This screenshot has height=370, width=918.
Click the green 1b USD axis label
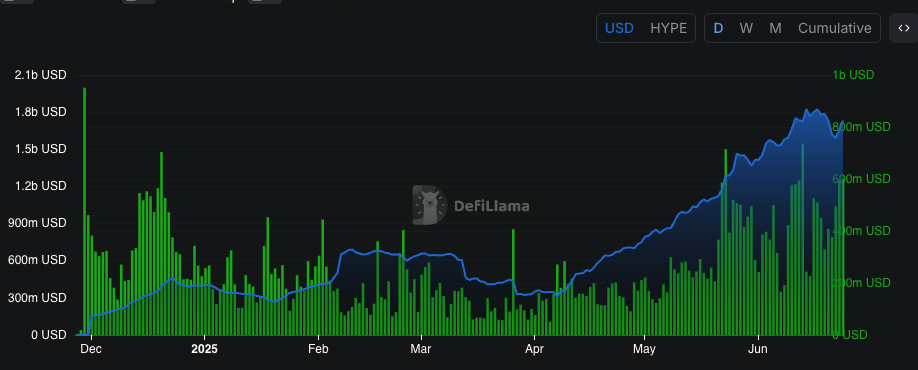853,75
